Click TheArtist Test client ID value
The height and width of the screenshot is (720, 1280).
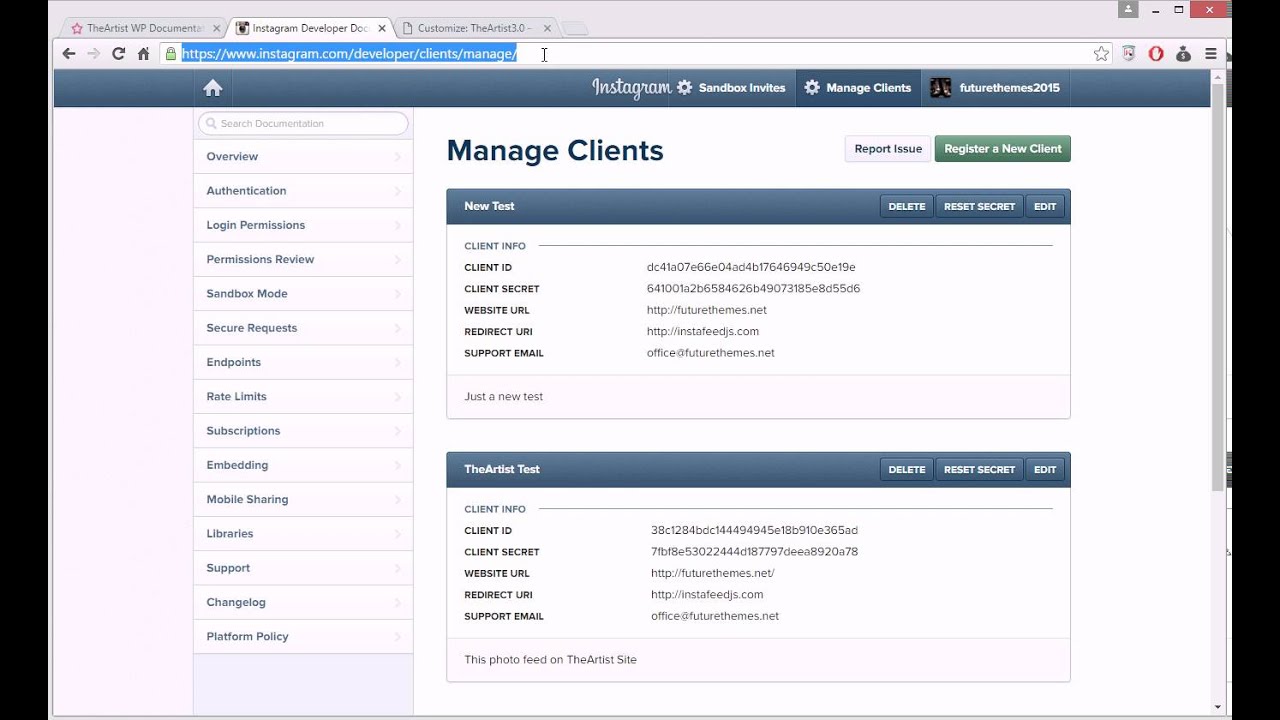pyautogui.click(x=754, y=530)
